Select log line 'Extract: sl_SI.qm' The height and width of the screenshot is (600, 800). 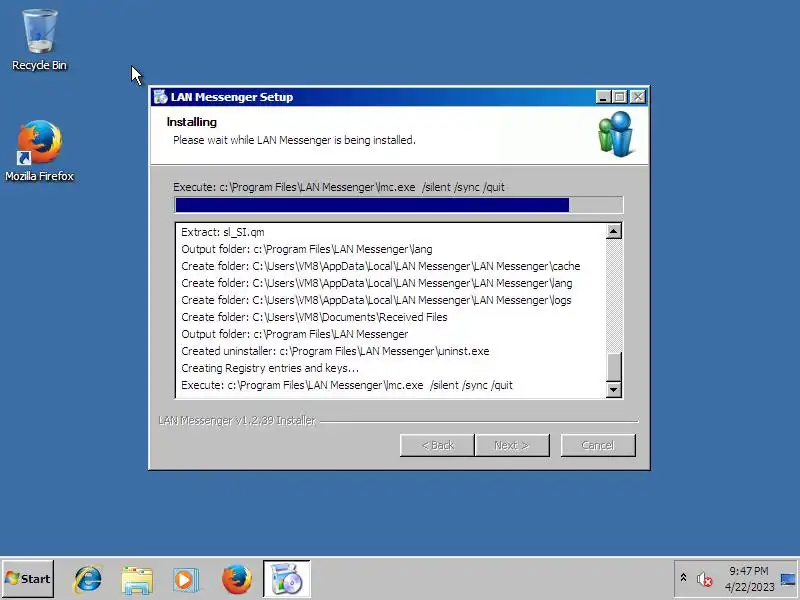pos(223,232)
